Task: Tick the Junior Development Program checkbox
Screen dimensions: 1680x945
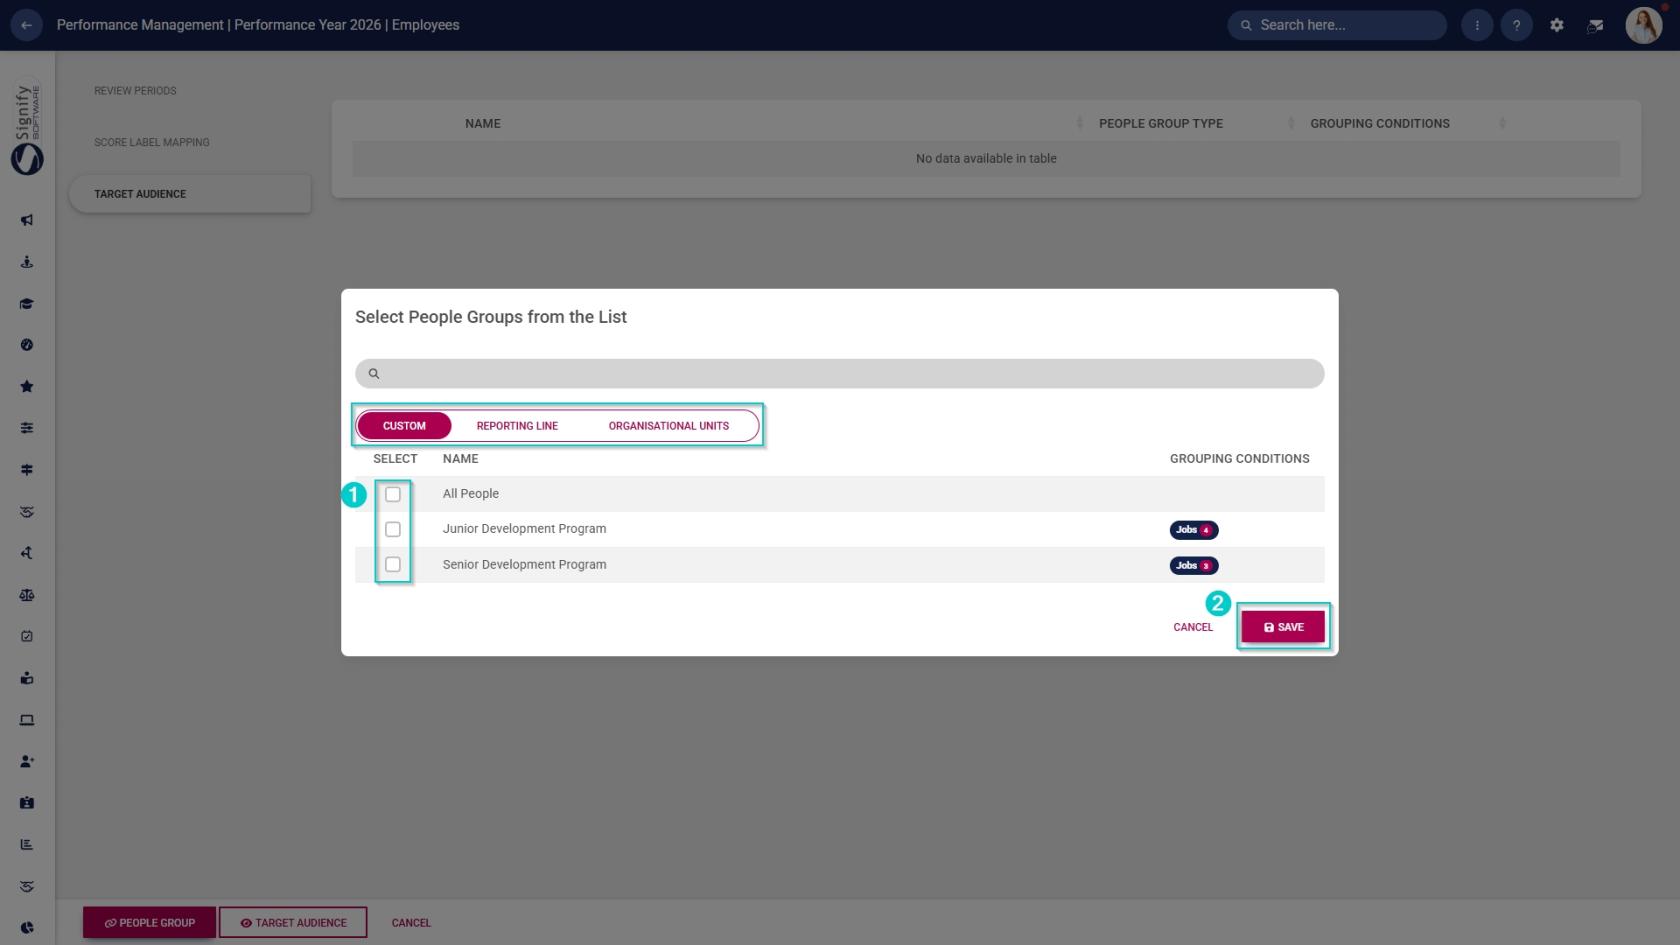Action: point(393,529)
